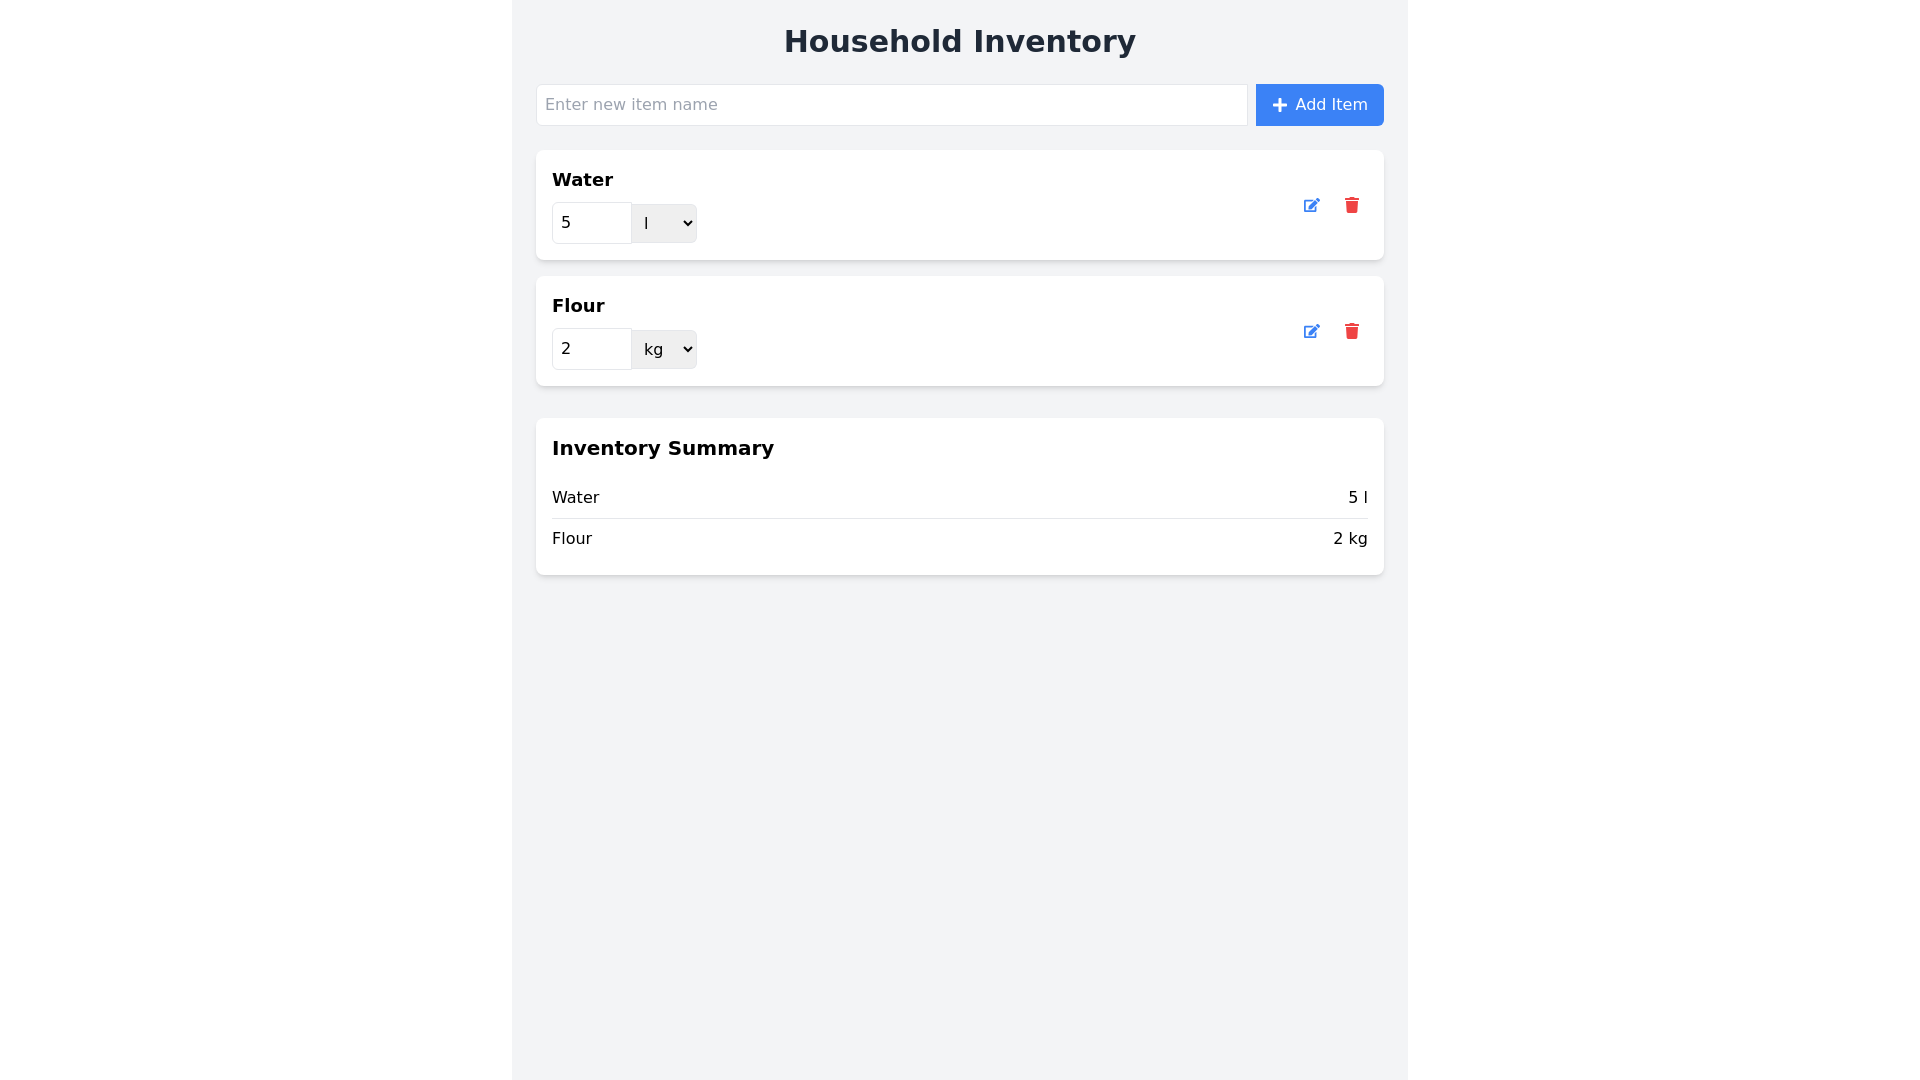Click the delete trash icon for Flour
The width and height of the screenshot is (1920, 1080).
tap(1351, 331)
